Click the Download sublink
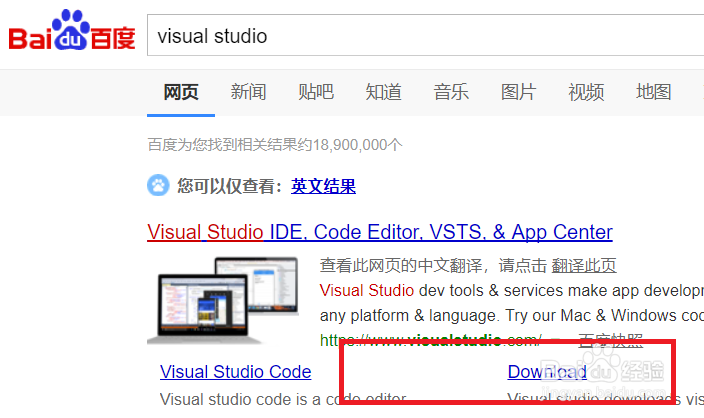The width and height of the screenshot is (704, 418). [x=547, y=372]
